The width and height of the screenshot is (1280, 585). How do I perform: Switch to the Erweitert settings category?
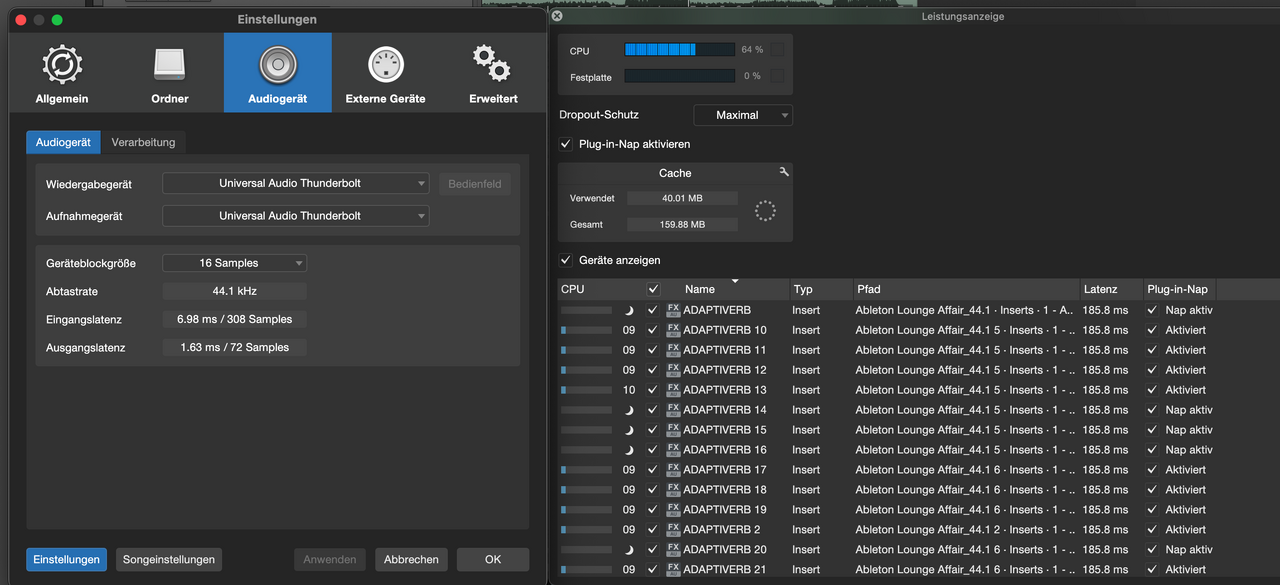[493, 73]
